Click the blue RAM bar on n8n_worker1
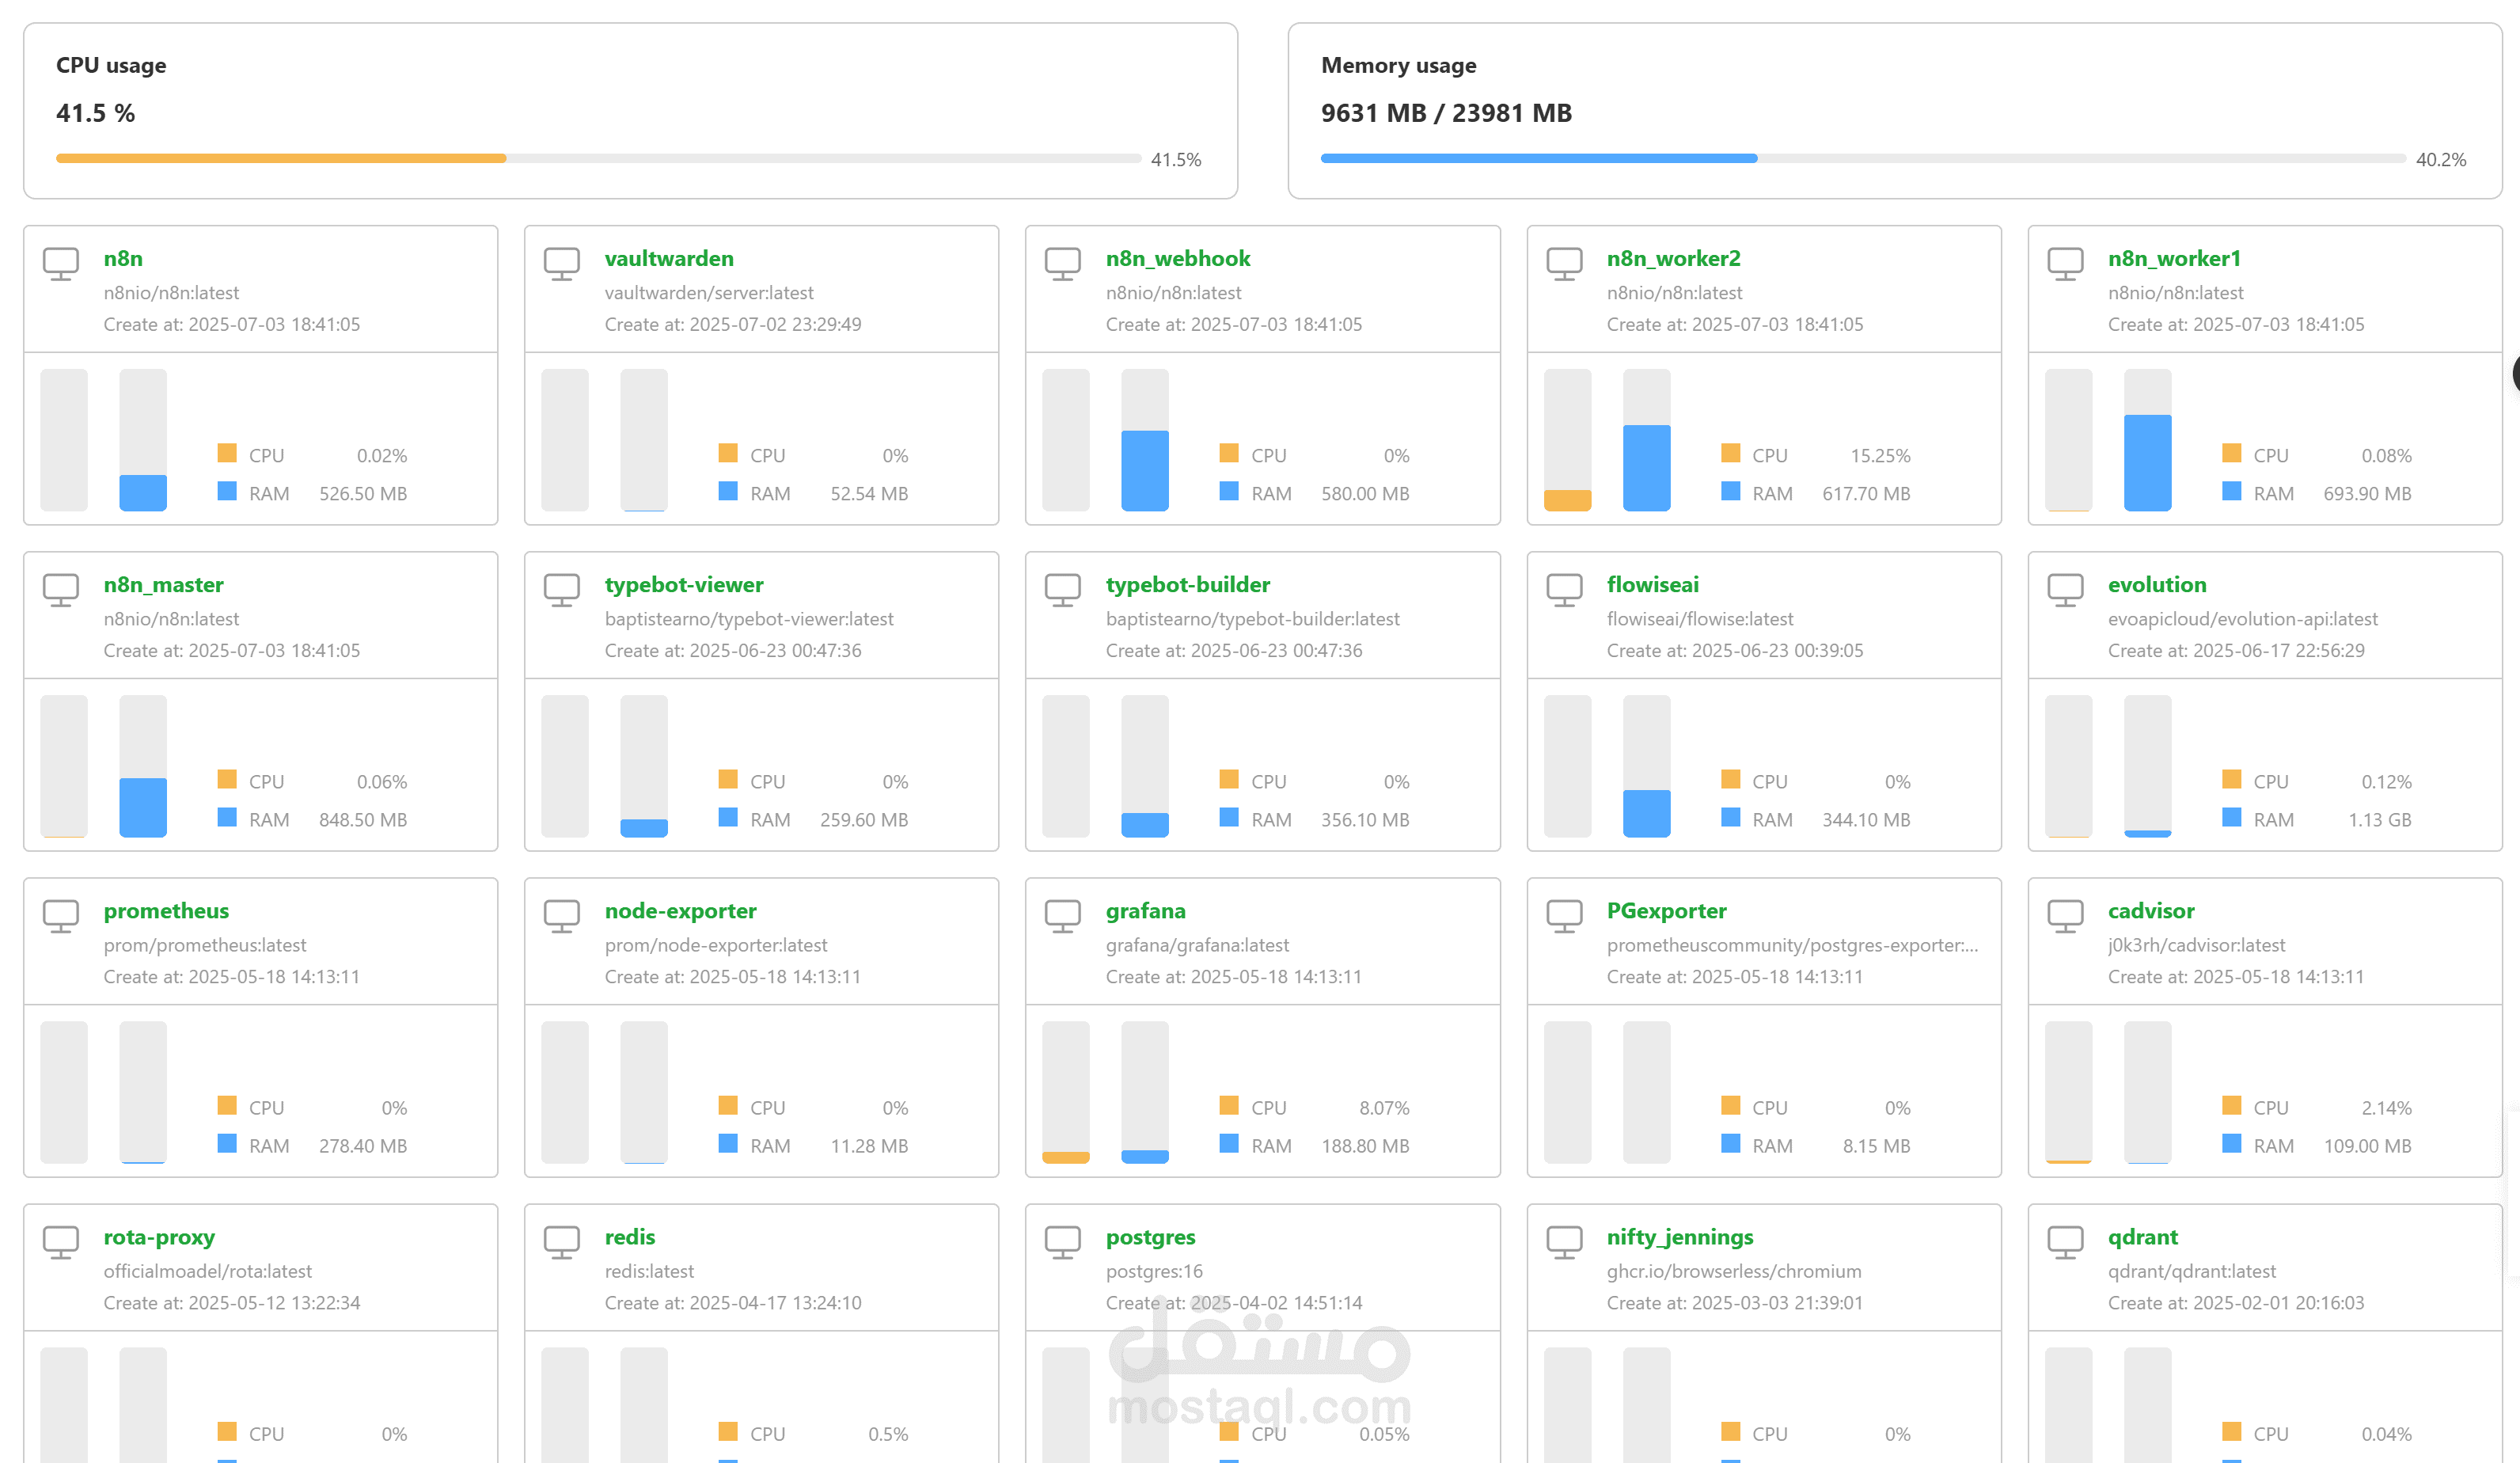This screenshot has width=2520, height=1463. (x=2147, y=463)
